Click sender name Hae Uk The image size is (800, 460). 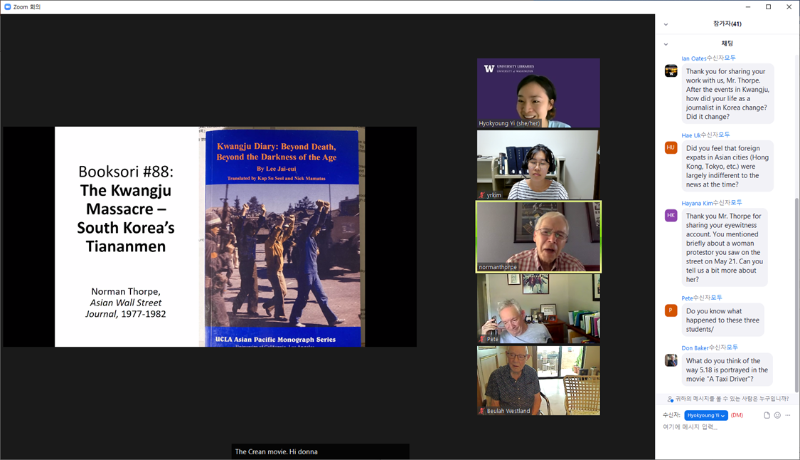click(x=691, y=135)
